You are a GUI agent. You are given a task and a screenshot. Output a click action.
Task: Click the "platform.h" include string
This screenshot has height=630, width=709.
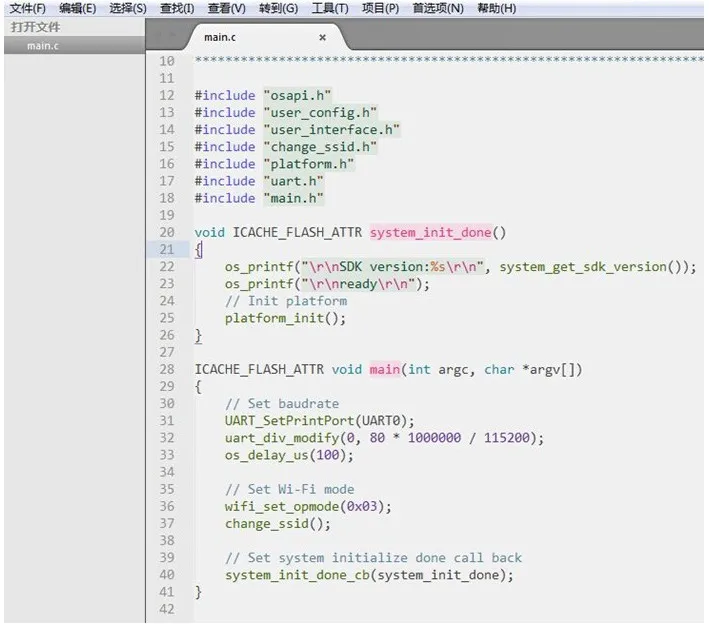tap(309, 164)
